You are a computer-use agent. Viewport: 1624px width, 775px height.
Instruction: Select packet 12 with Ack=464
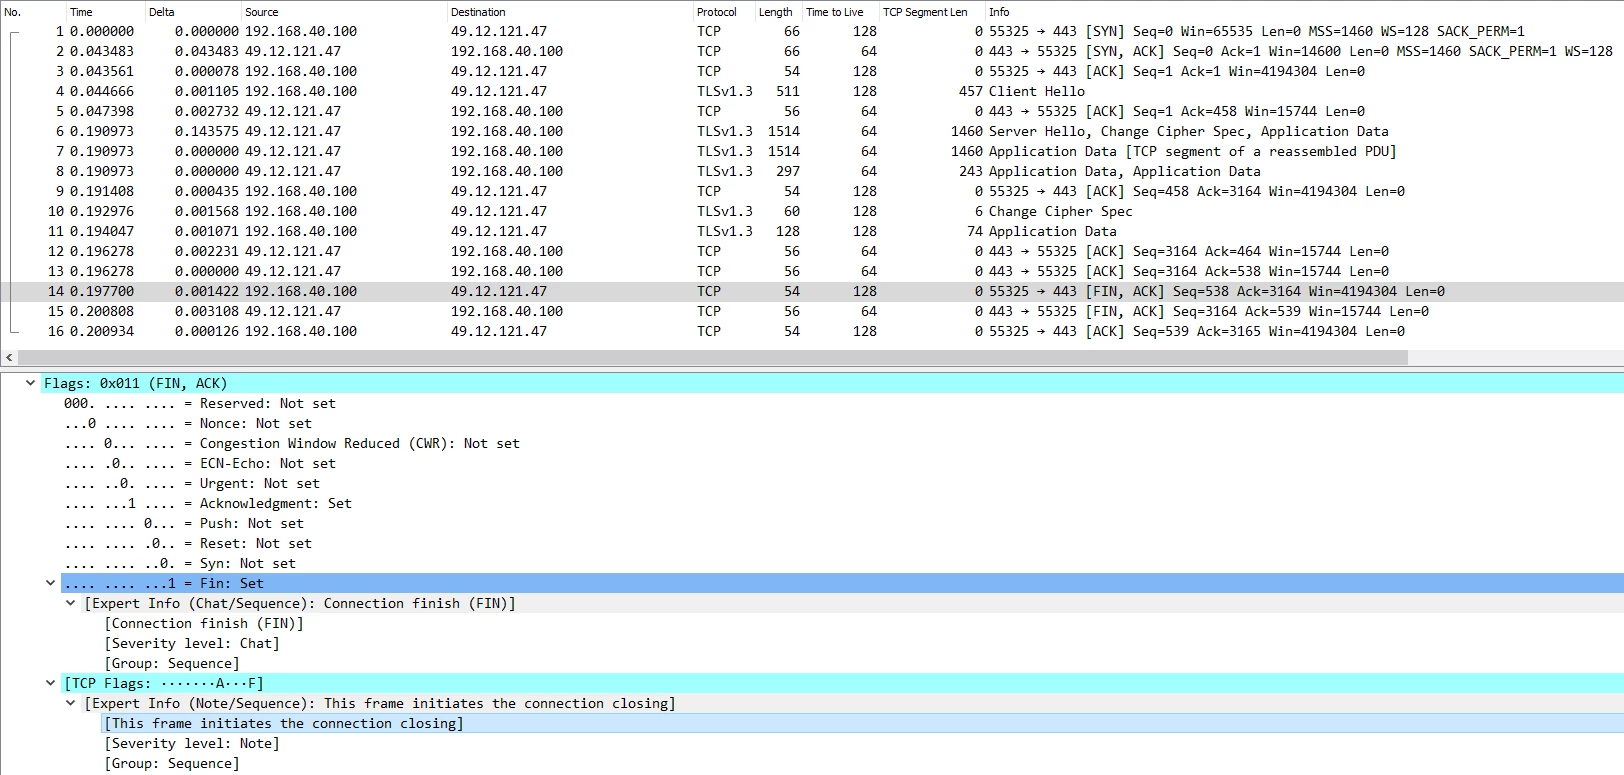click(x=812, y=251)
